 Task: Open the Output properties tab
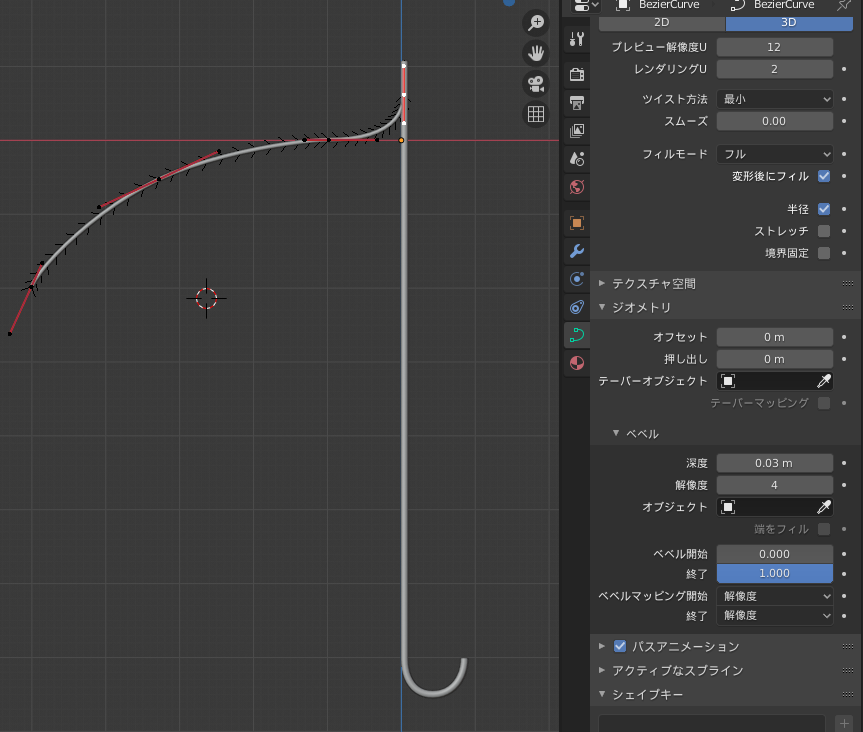tap(577, 103)
